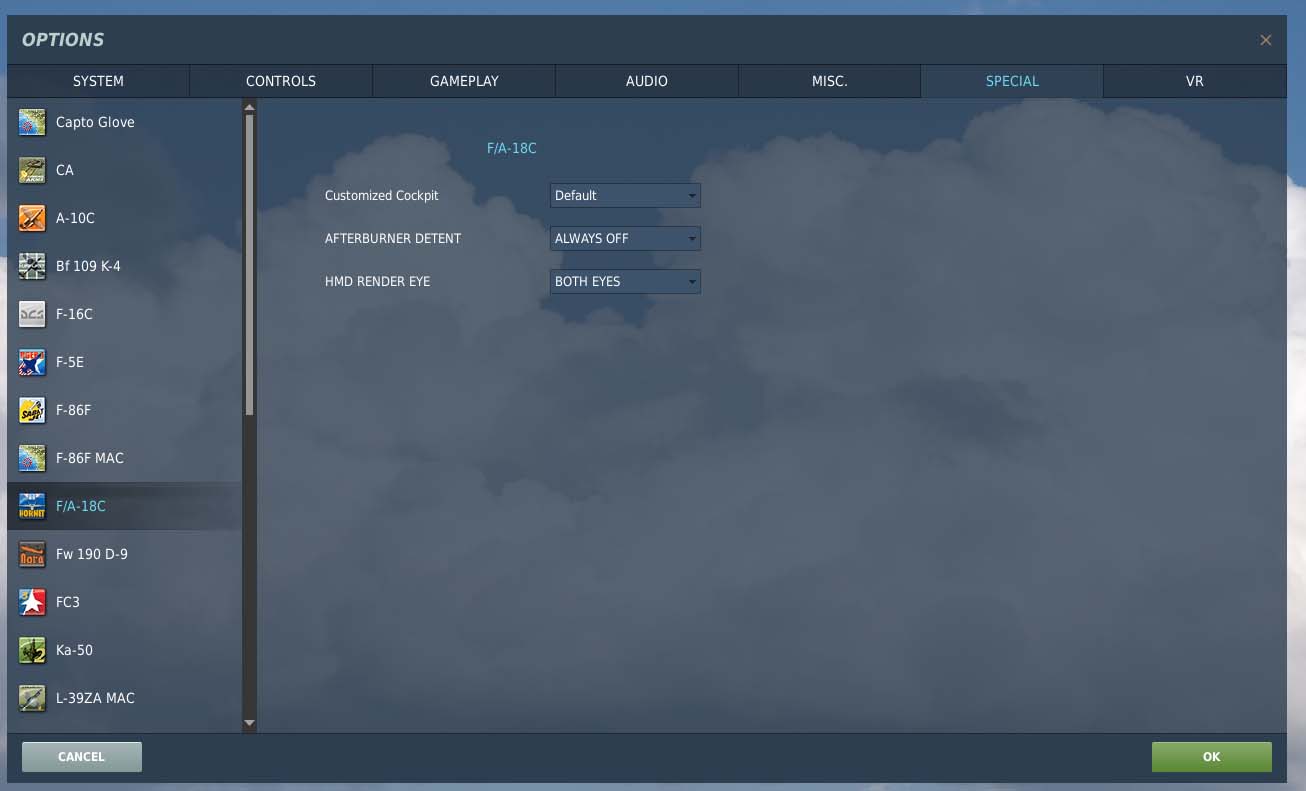
Task: Open the Customized Cockpit dropdown
Action: pyautogui.click(x=625, y=195)
